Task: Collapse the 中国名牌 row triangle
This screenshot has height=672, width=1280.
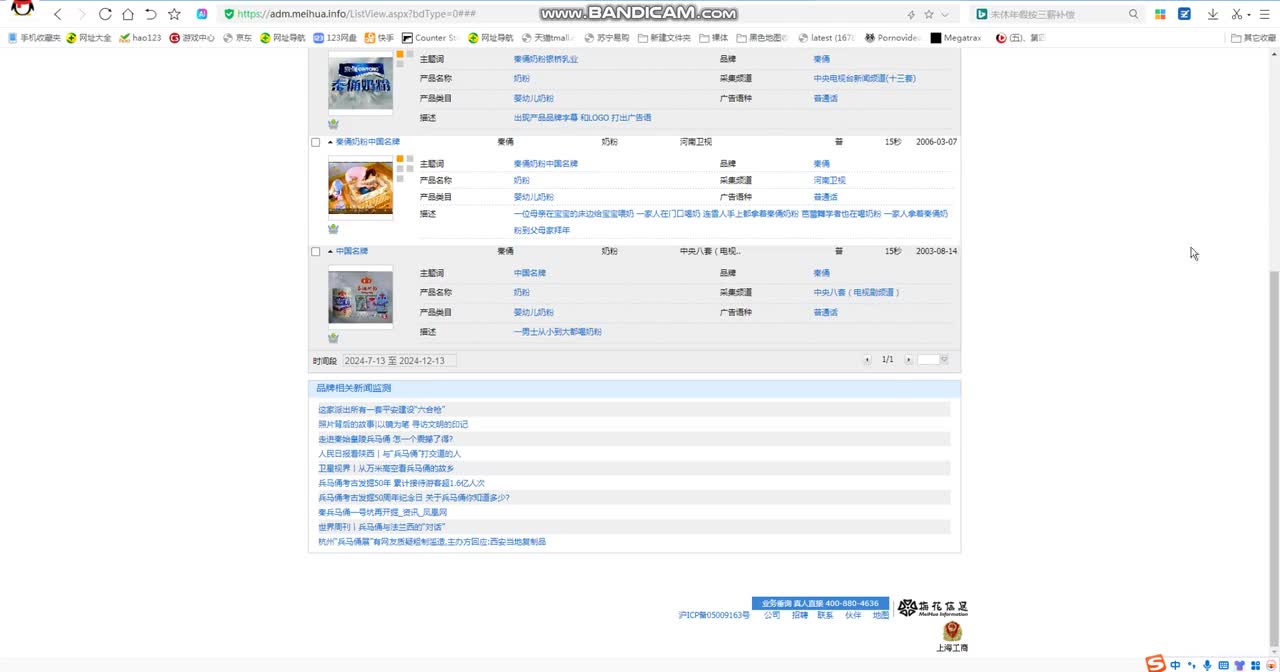Action: tap(330, 251)
